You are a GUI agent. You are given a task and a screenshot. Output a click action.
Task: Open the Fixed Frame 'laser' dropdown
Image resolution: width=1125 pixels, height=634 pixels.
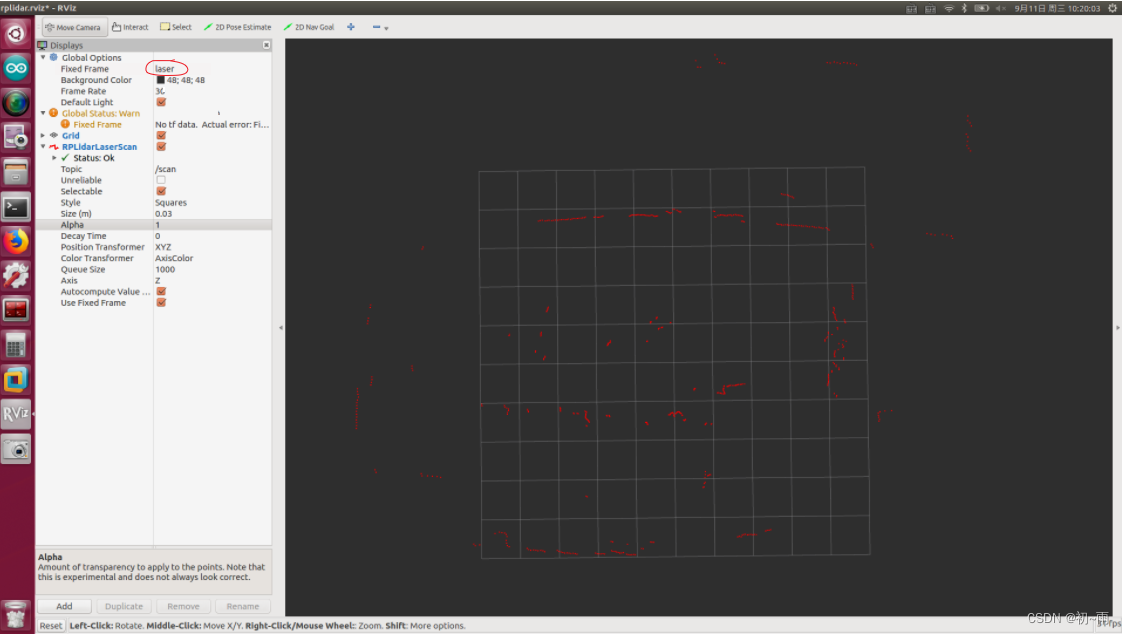click(x=212, y=69)
